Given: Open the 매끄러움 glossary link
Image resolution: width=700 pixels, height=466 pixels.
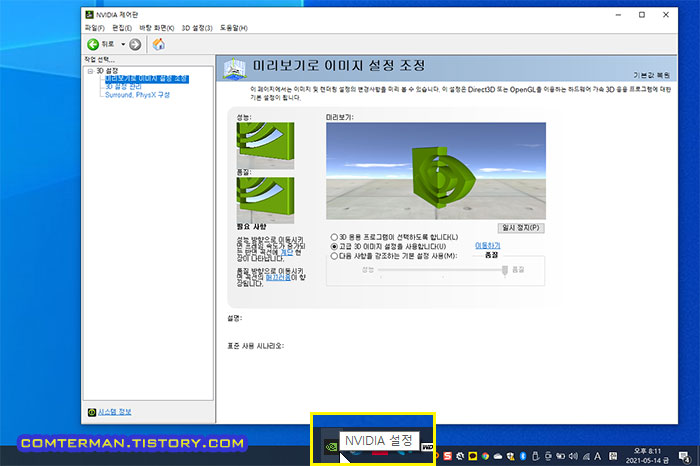Looking at the screenshot, I should pos(278,277).
